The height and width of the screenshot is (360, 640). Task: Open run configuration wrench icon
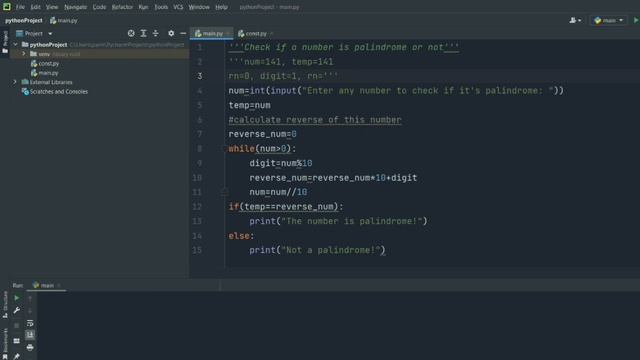point(16,311)
